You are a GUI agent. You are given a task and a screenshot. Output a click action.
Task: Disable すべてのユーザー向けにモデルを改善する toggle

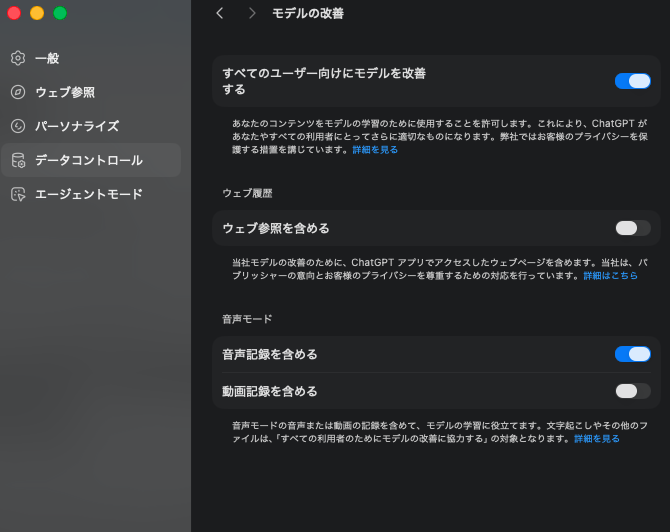point(632,81)
